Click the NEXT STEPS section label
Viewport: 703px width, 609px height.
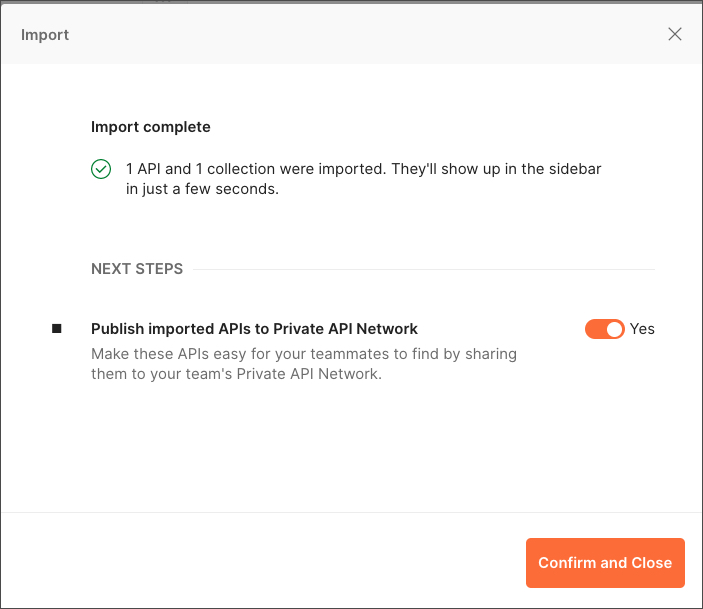[x=137, y=269]
